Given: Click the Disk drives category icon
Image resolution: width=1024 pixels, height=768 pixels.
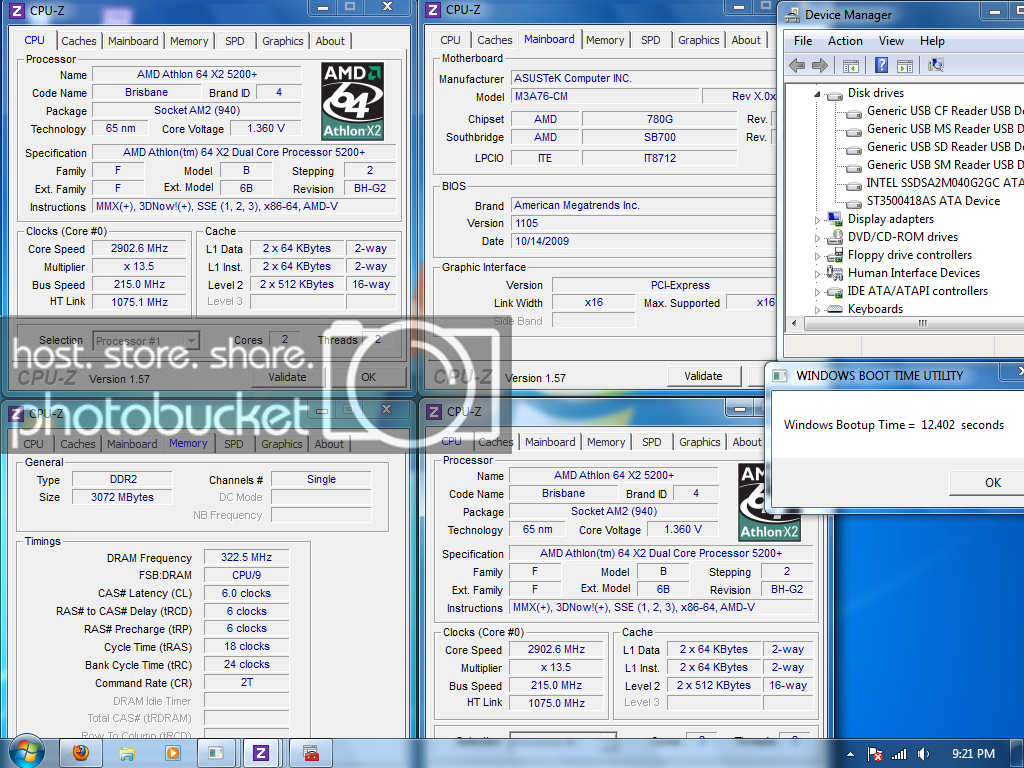Looking at the screenshot, I should pos(834,95).
